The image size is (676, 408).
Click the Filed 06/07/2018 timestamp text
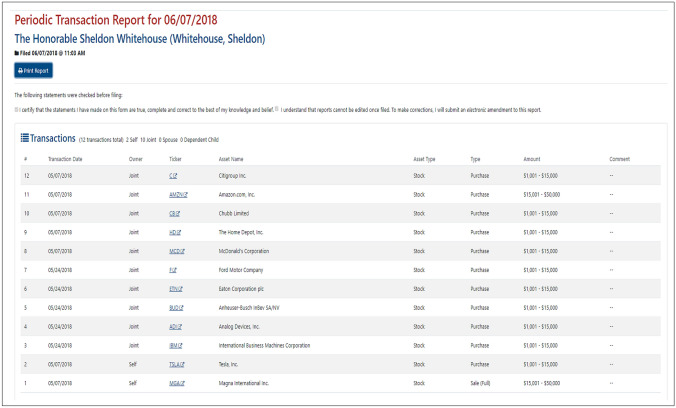tap(50, 53)
